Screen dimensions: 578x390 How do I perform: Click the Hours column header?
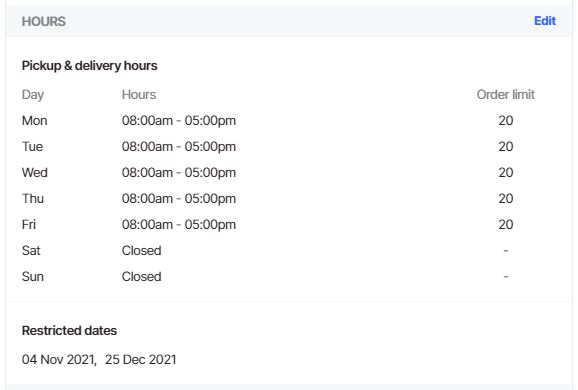[x=139, y=95]
